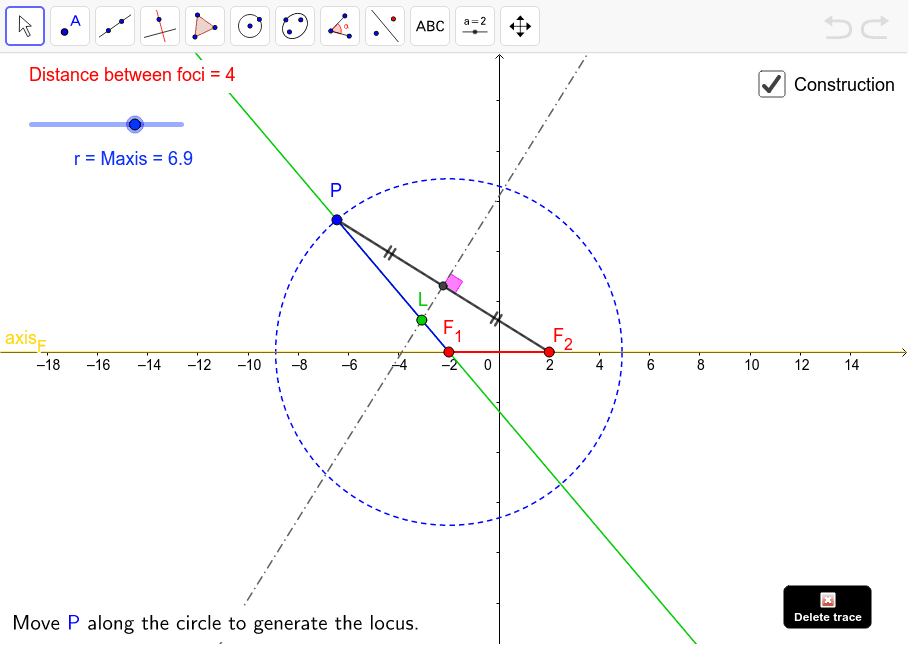Select the Perpendicular Line tool

tap(160, 26)
